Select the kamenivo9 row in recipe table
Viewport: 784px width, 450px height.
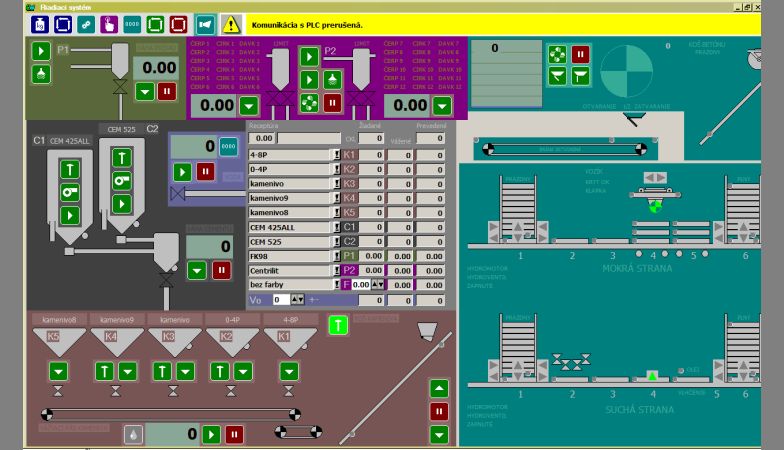(289, 198)
